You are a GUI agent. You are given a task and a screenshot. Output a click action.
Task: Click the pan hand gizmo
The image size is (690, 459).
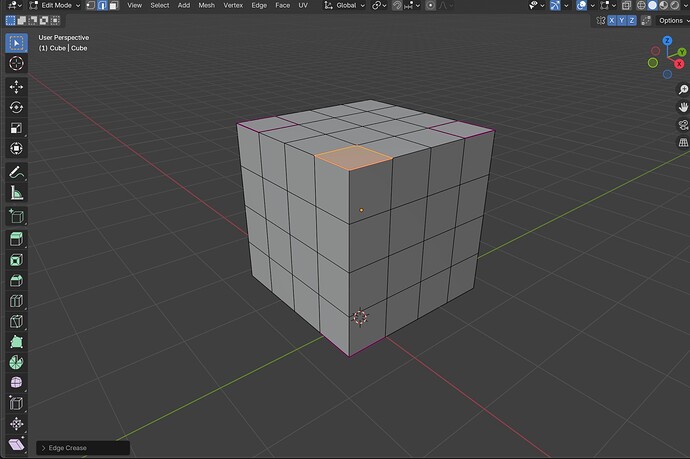[x=683, y=107]
